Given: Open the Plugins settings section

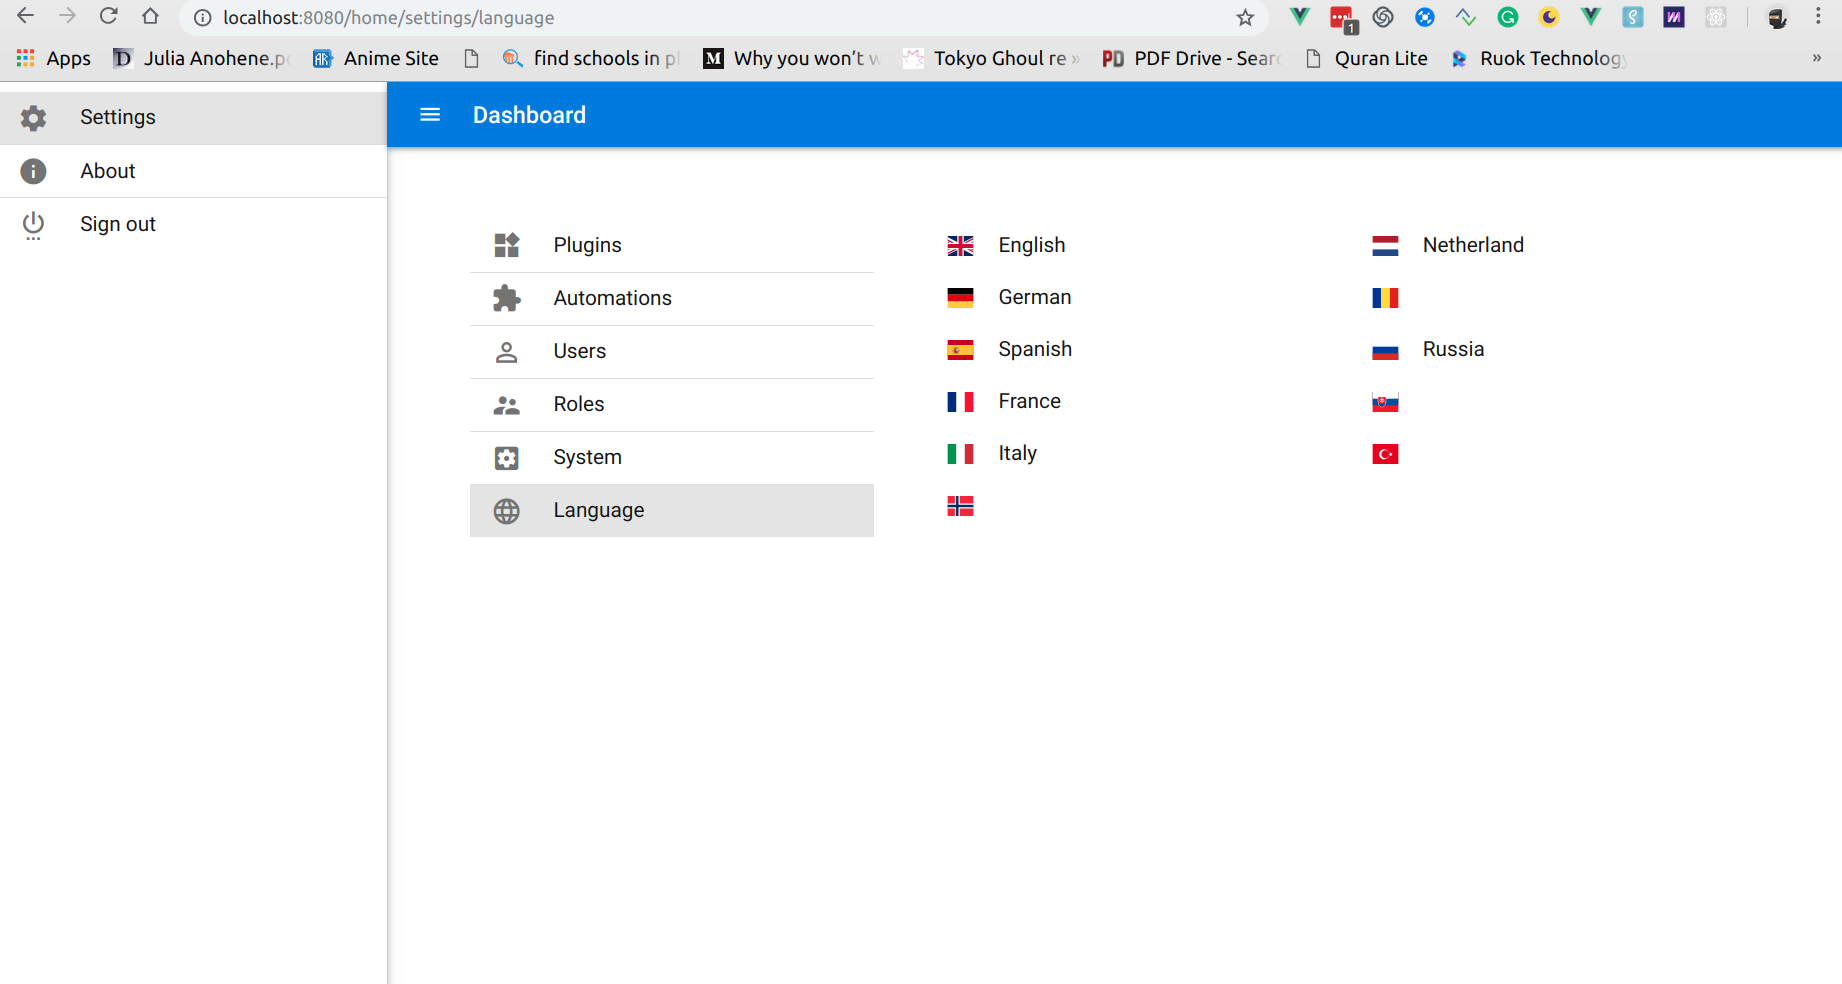Looking at the screenshot, I should pos(587,244).
